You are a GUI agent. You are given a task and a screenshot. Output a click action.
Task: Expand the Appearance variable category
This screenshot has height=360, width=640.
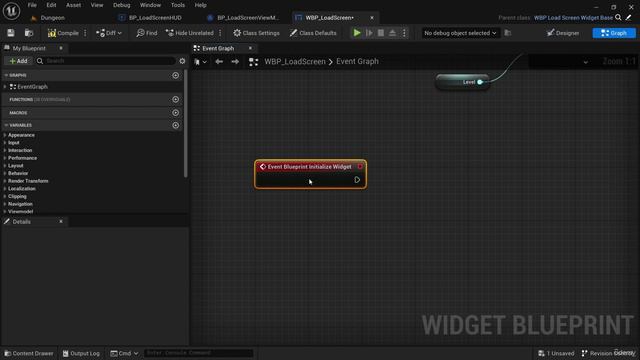(x=5, y=135)
